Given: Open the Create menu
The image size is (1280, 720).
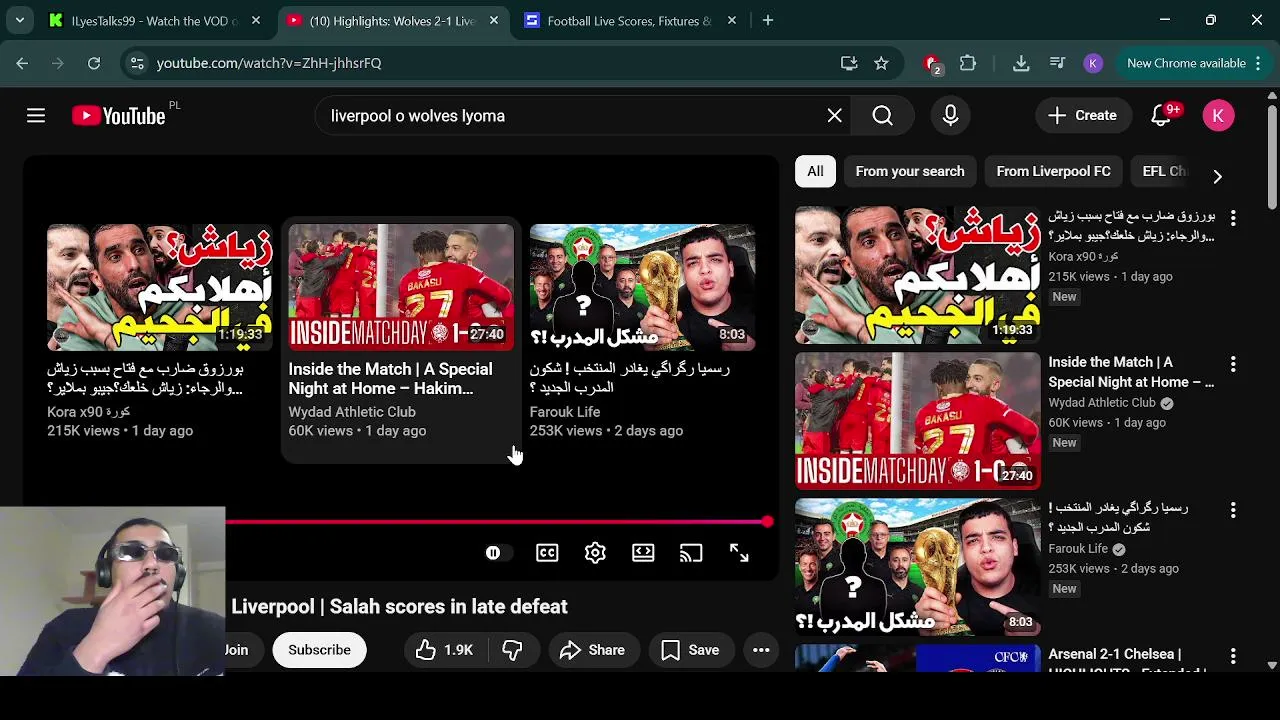Looking at the screenshot, I should click(x=1082, y=116).
